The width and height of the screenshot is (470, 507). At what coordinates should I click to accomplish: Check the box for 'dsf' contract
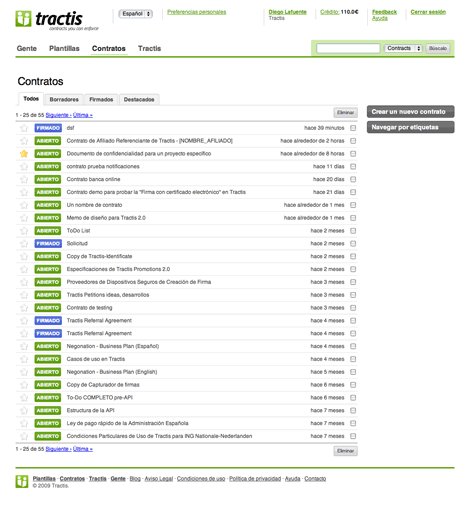click(x=353, y=128)
